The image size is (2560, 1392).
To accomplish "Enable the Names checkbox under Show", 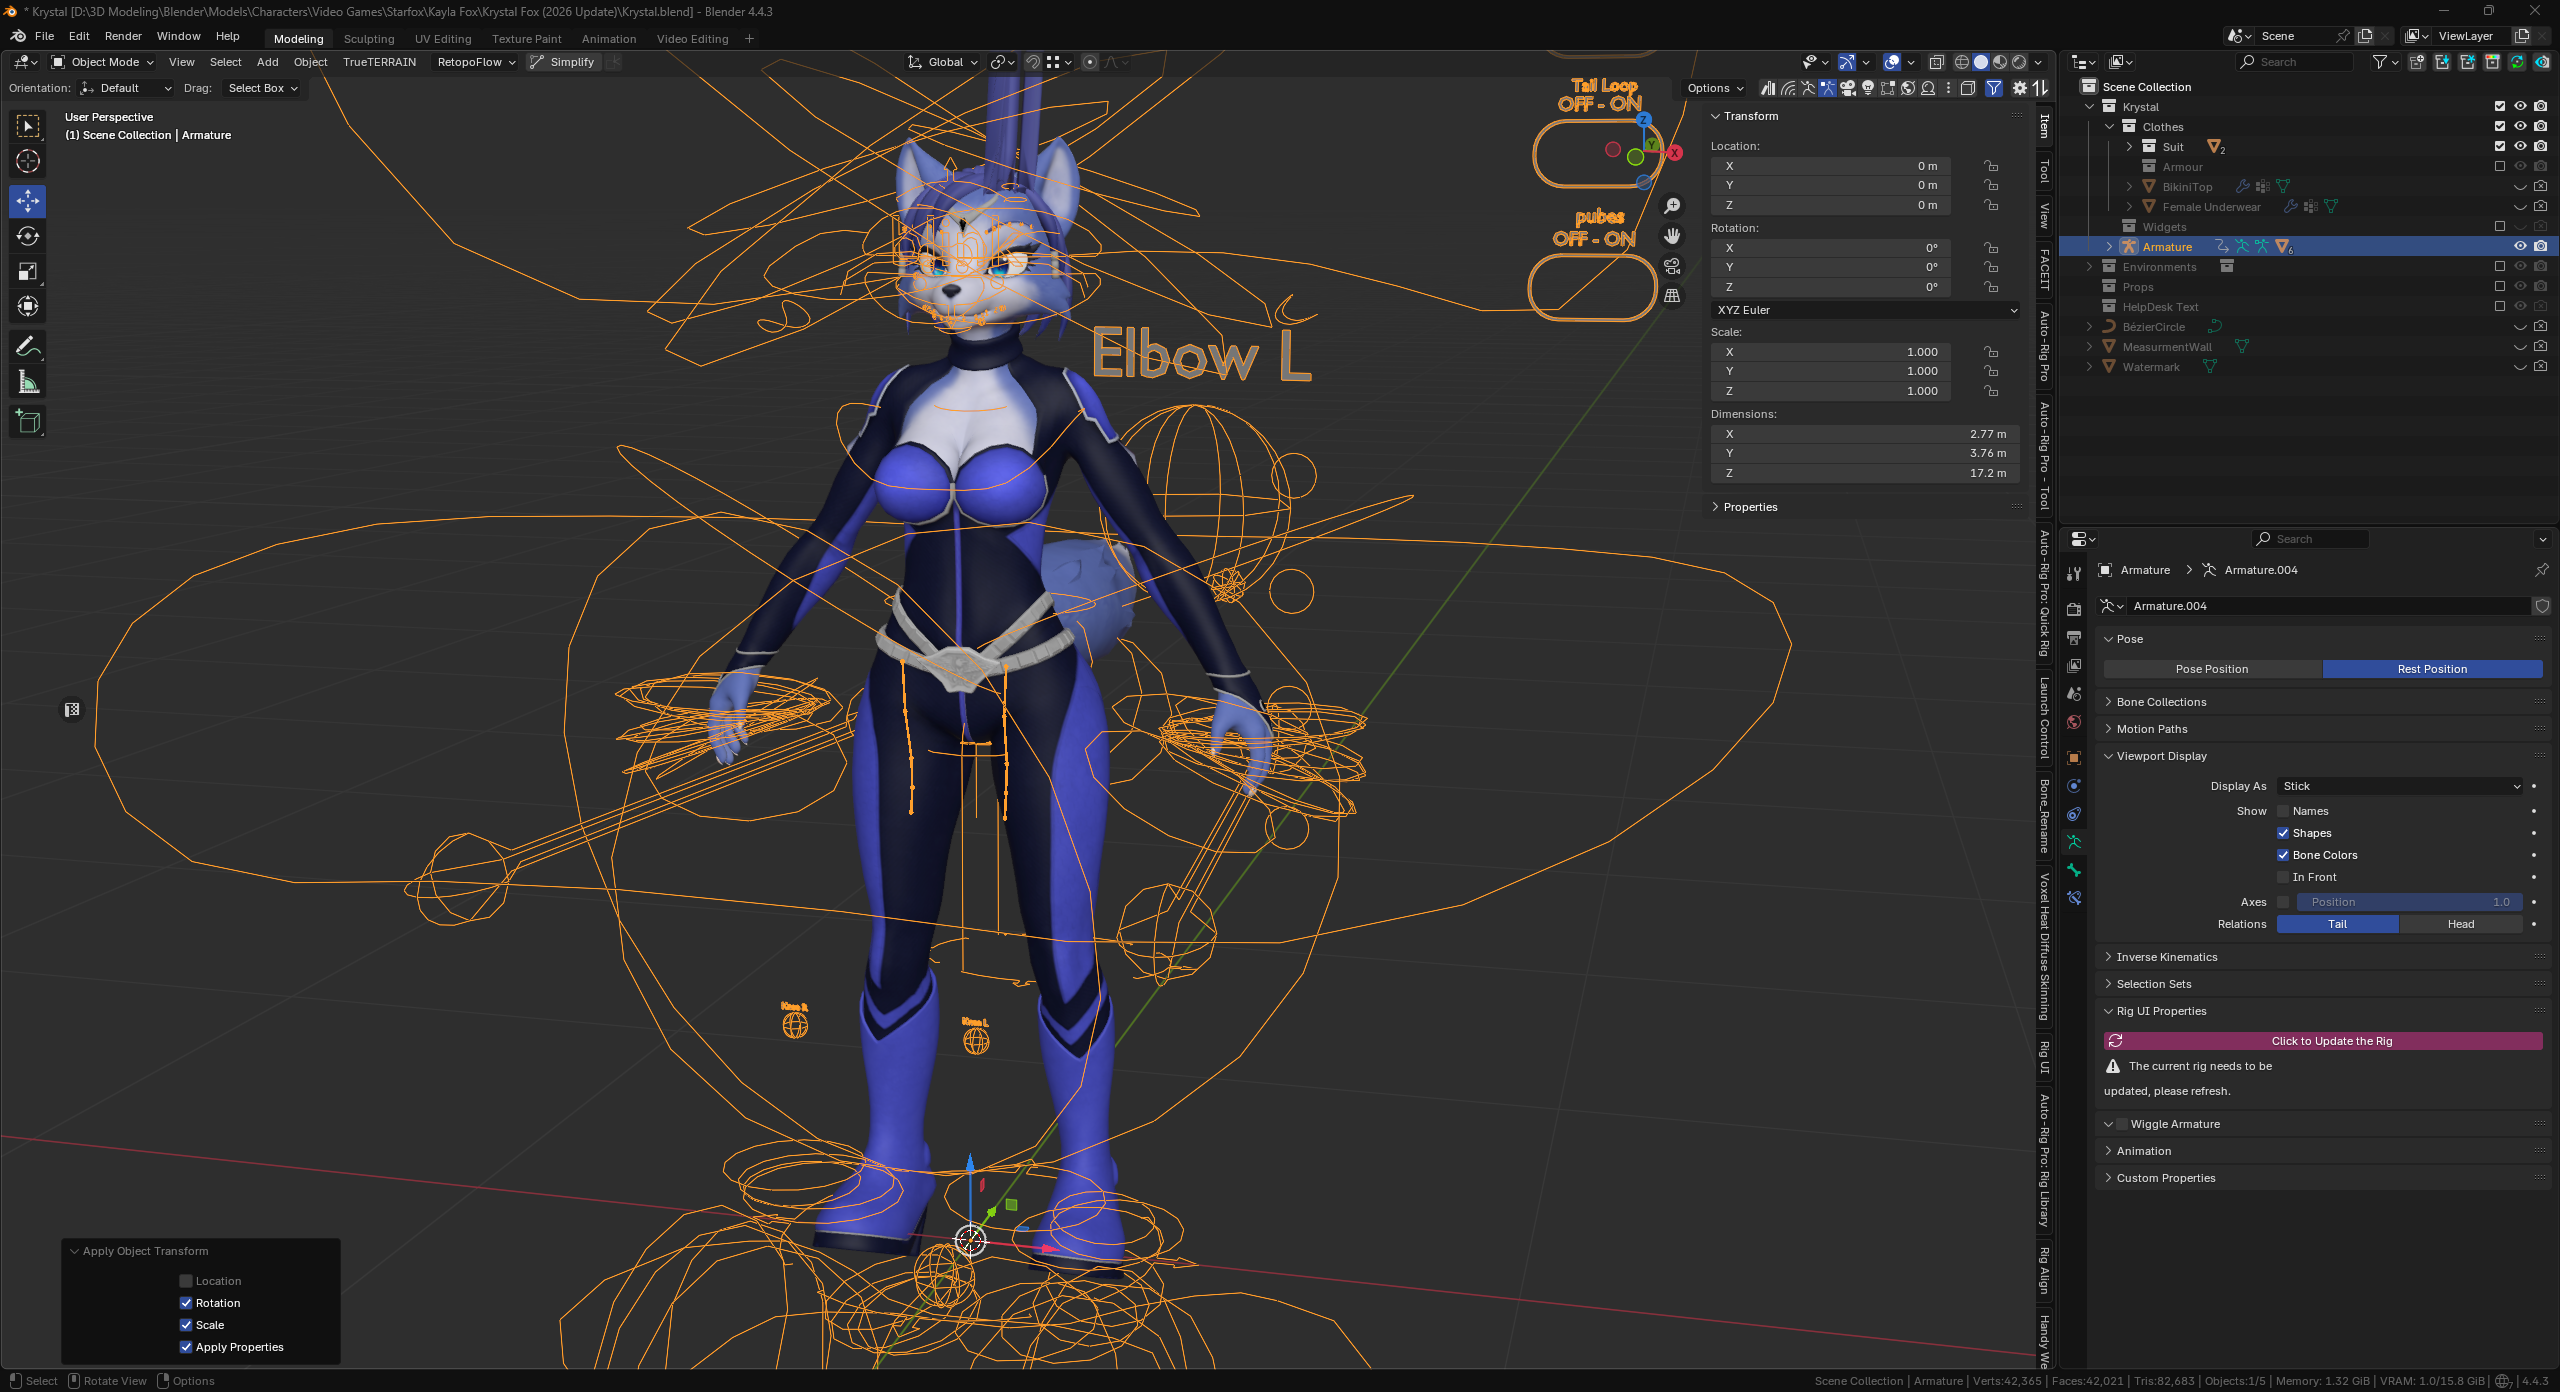I will [2283, 811].
